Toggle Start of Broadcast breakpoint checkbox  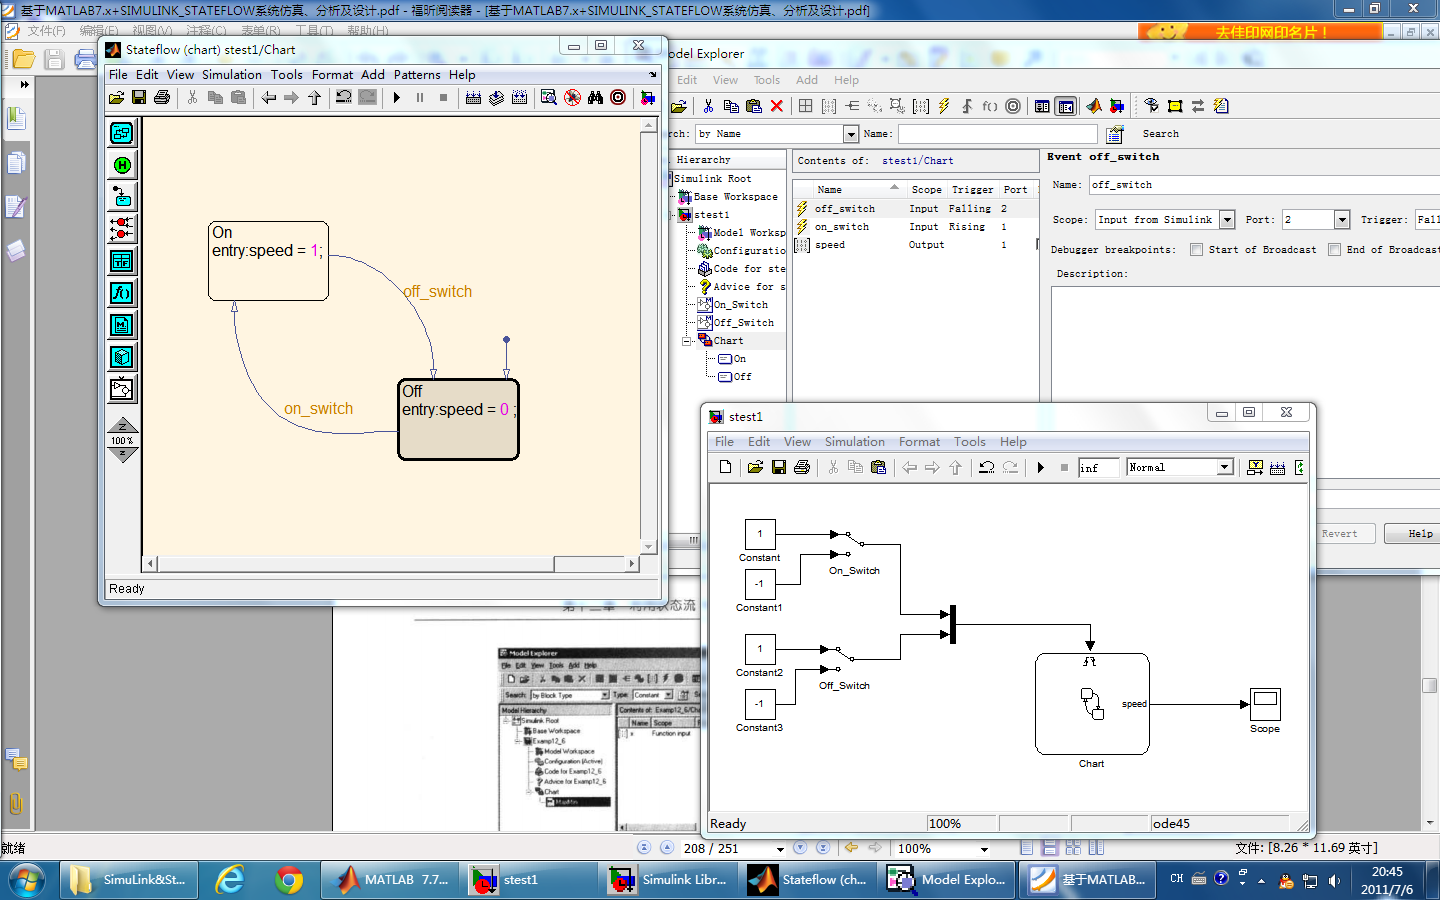tap(1196, 250)
